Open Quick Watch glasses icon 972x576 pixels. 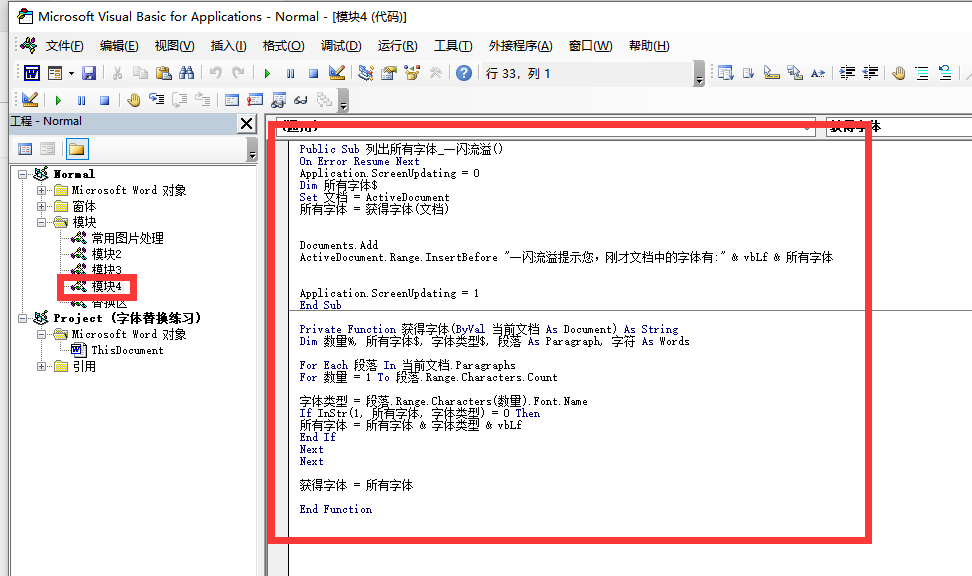click(x=301, y=100)
